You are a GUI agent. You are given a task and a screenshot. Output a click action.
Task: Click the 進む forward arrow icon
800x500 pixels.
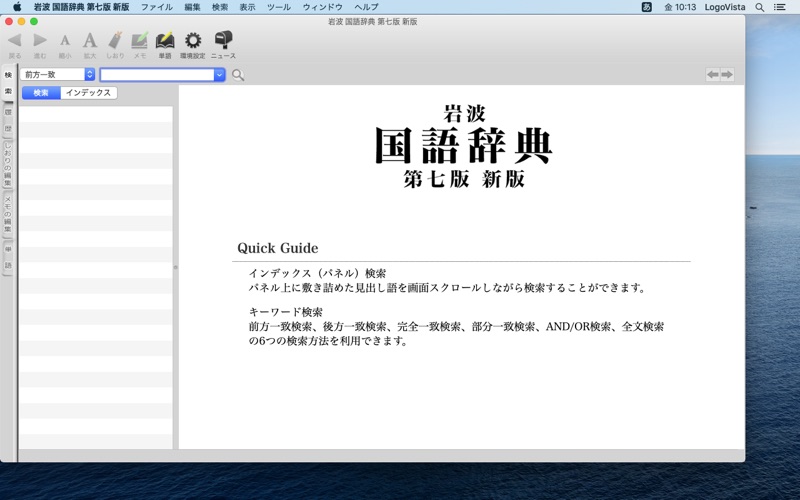pos(40,41)
